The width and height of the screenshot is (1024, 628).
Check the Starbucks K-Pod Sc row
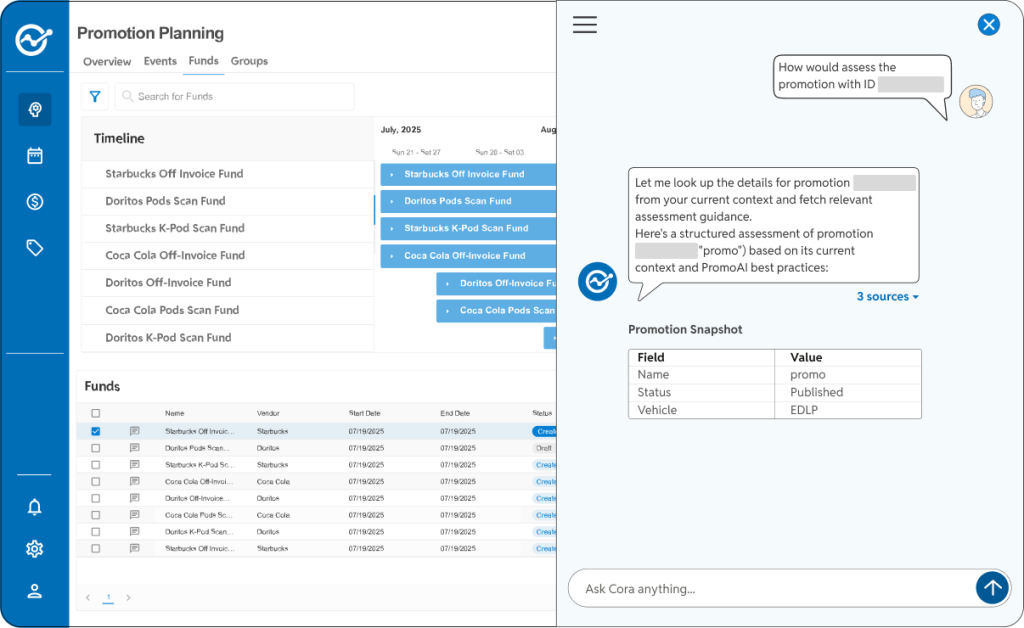(96, 465)
